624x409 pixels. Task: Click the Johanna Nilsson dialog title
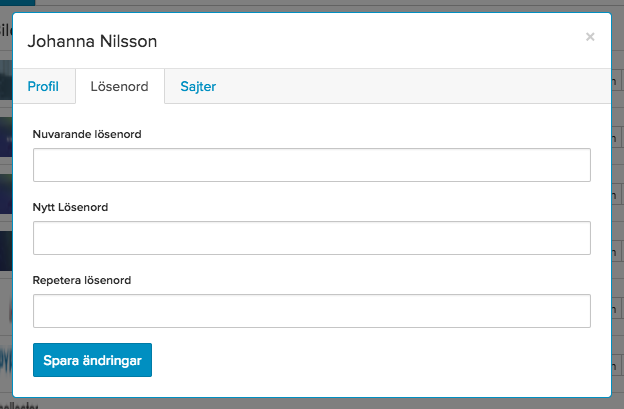pyautogui.click(x=92, y=41)
